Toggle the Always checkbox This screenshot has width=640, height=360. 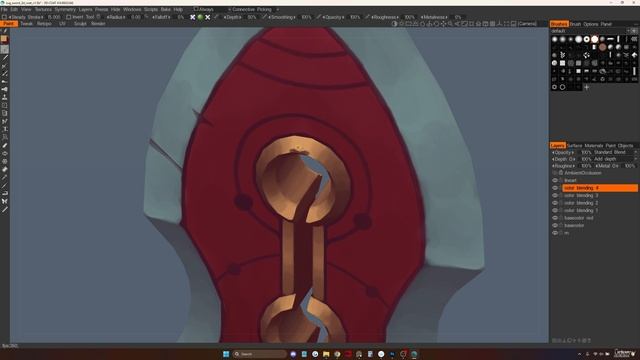click(x=196, y=9)
